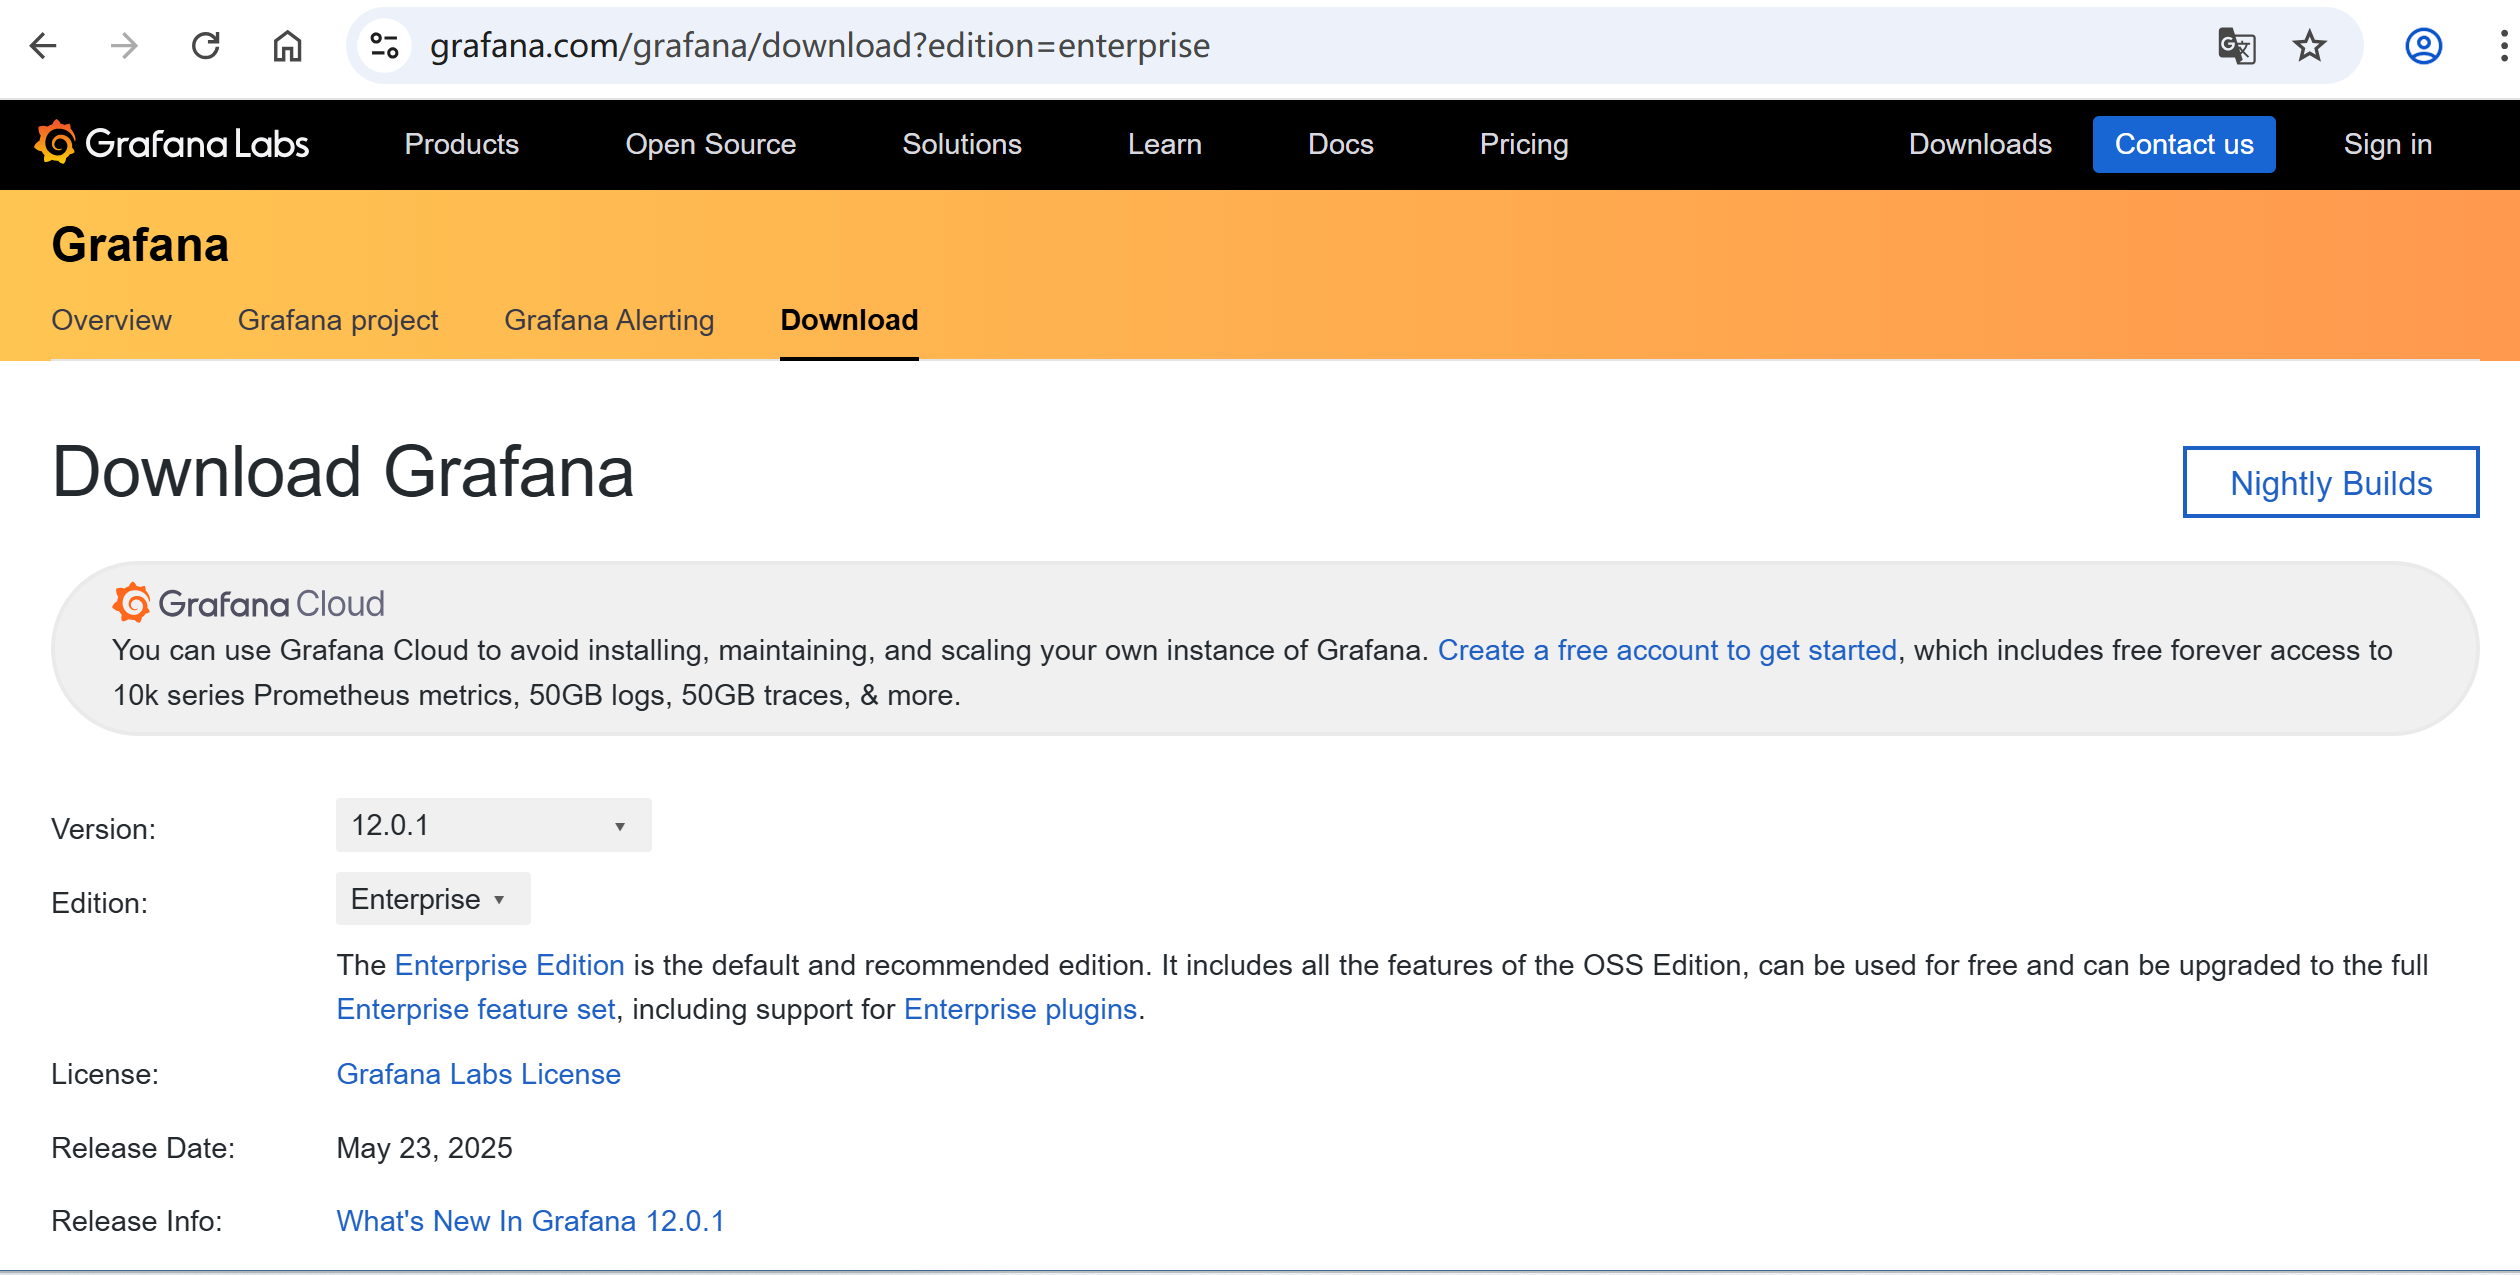Screen dimensions: 2520x1275
Task: Click the Grafana title in orange header
Action: (x=141, y=245)
